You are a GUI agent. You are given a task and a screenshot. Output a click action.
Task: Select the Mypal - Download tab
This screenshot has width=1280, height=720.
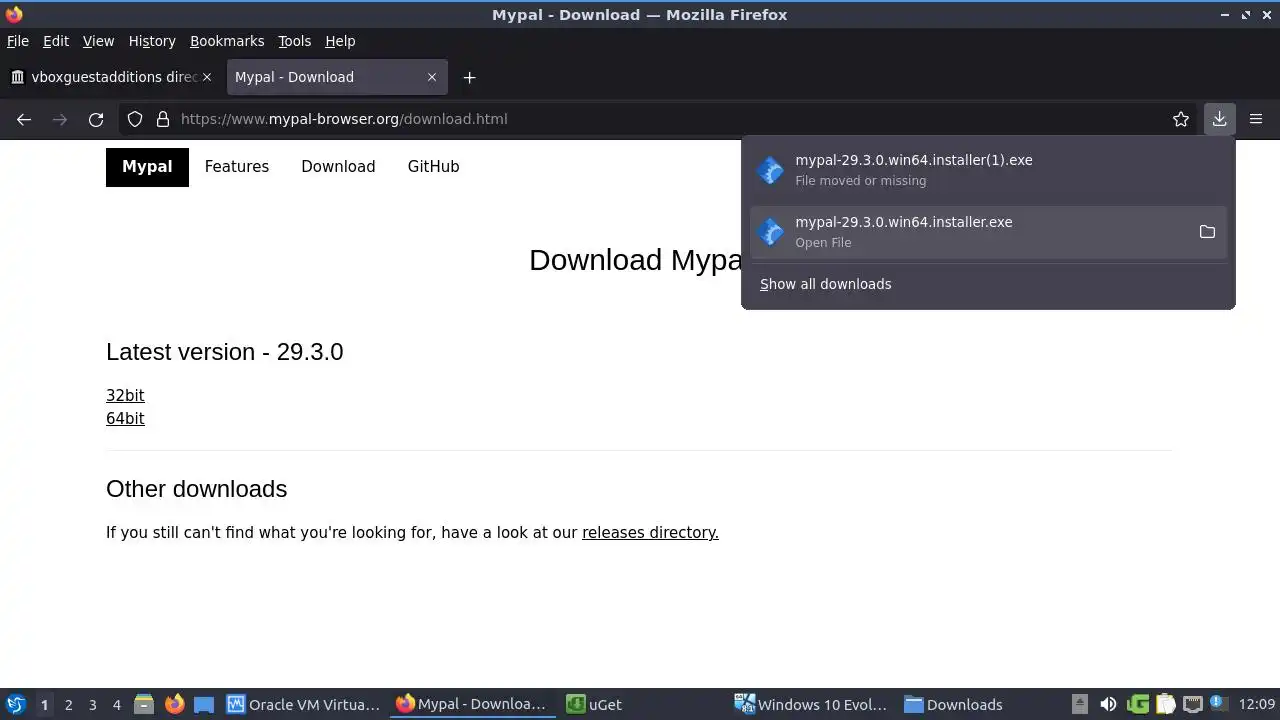(335, 77)
